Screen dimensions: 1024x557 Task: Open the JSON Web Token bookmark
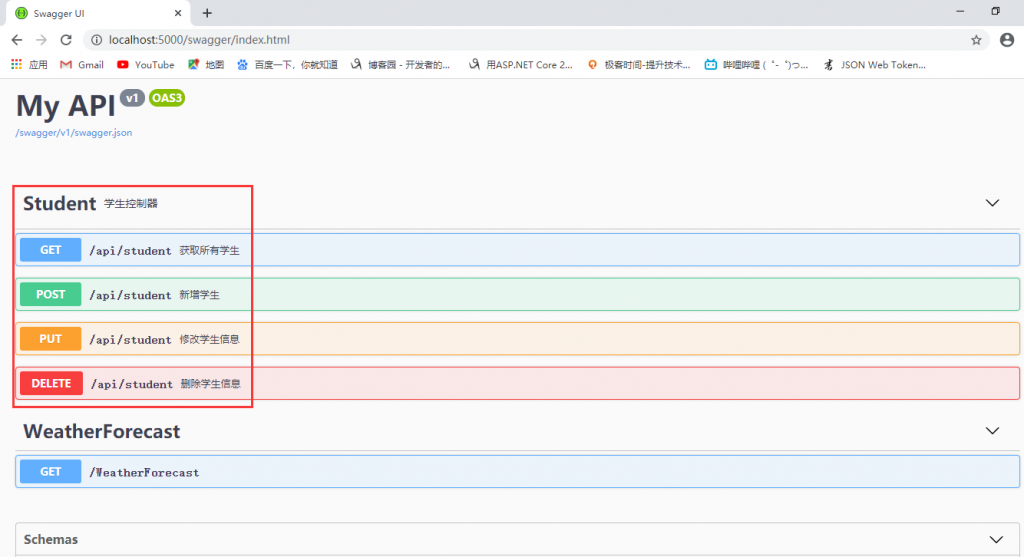pyautogui.click(x=874, y=65)
